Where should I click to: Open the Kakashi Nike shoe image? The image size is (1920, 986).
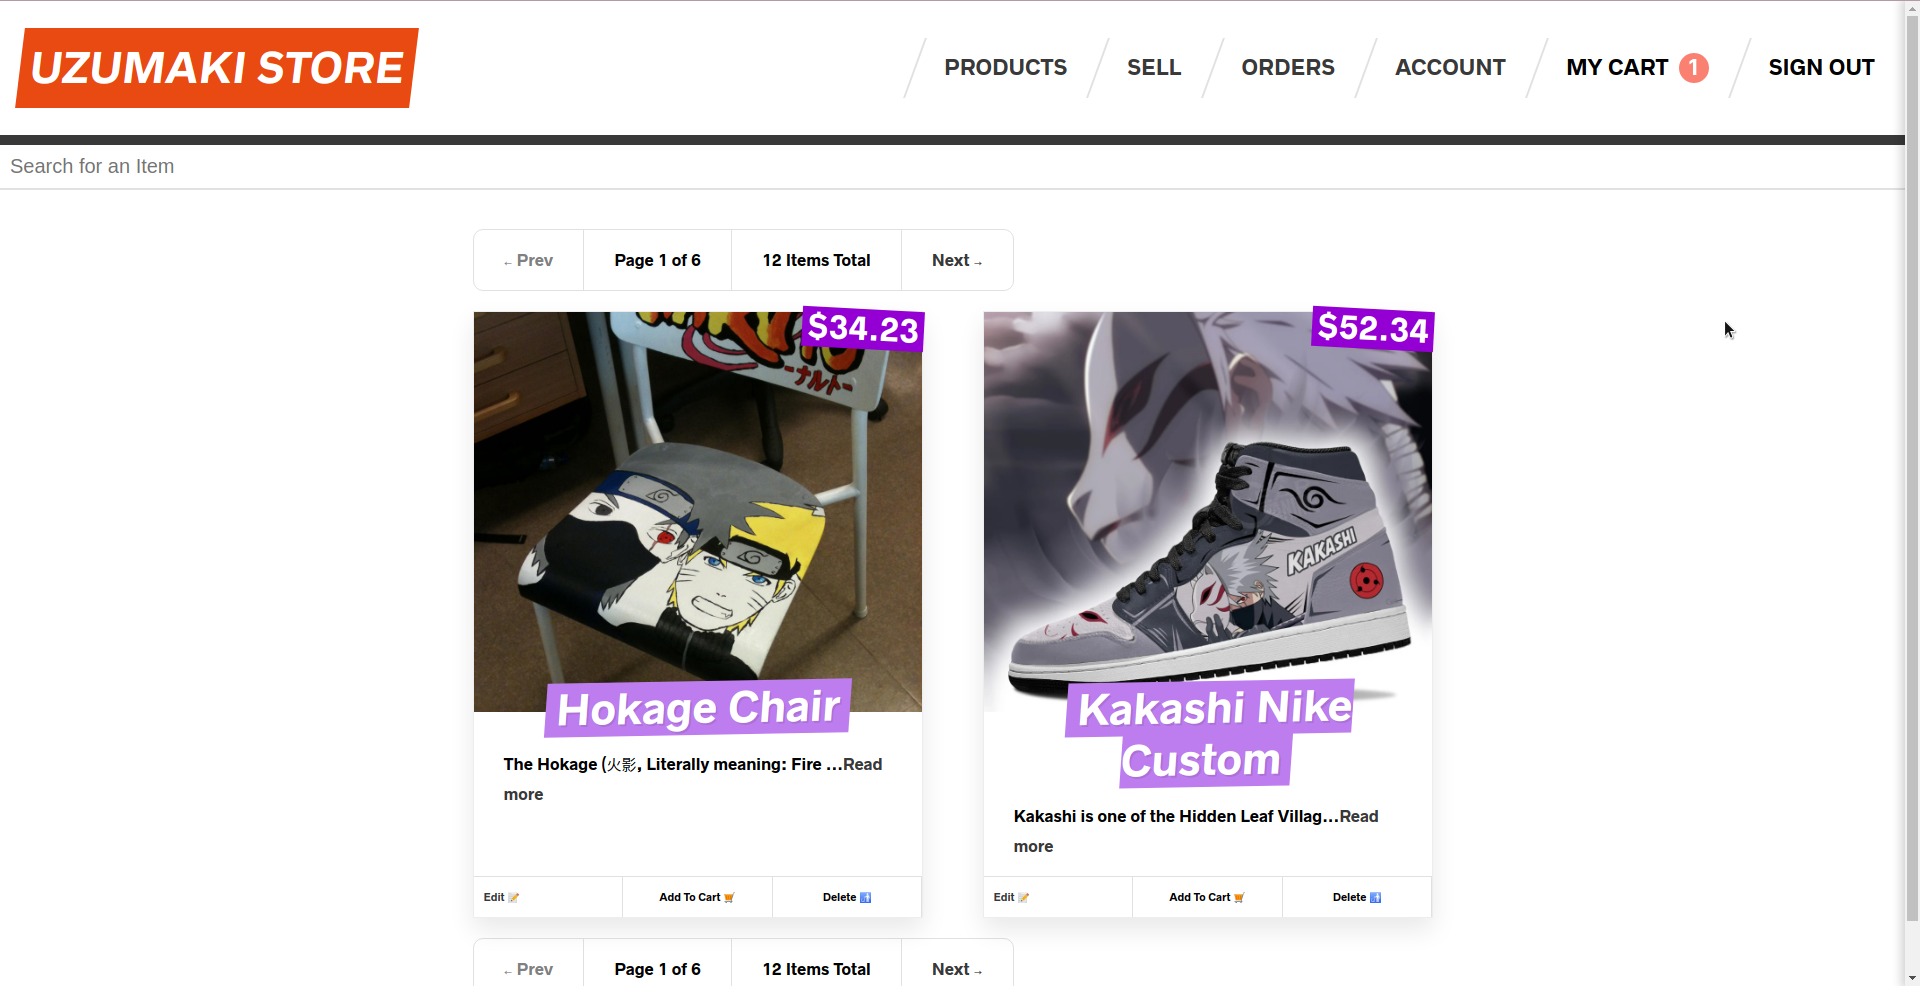point(1207,500)
